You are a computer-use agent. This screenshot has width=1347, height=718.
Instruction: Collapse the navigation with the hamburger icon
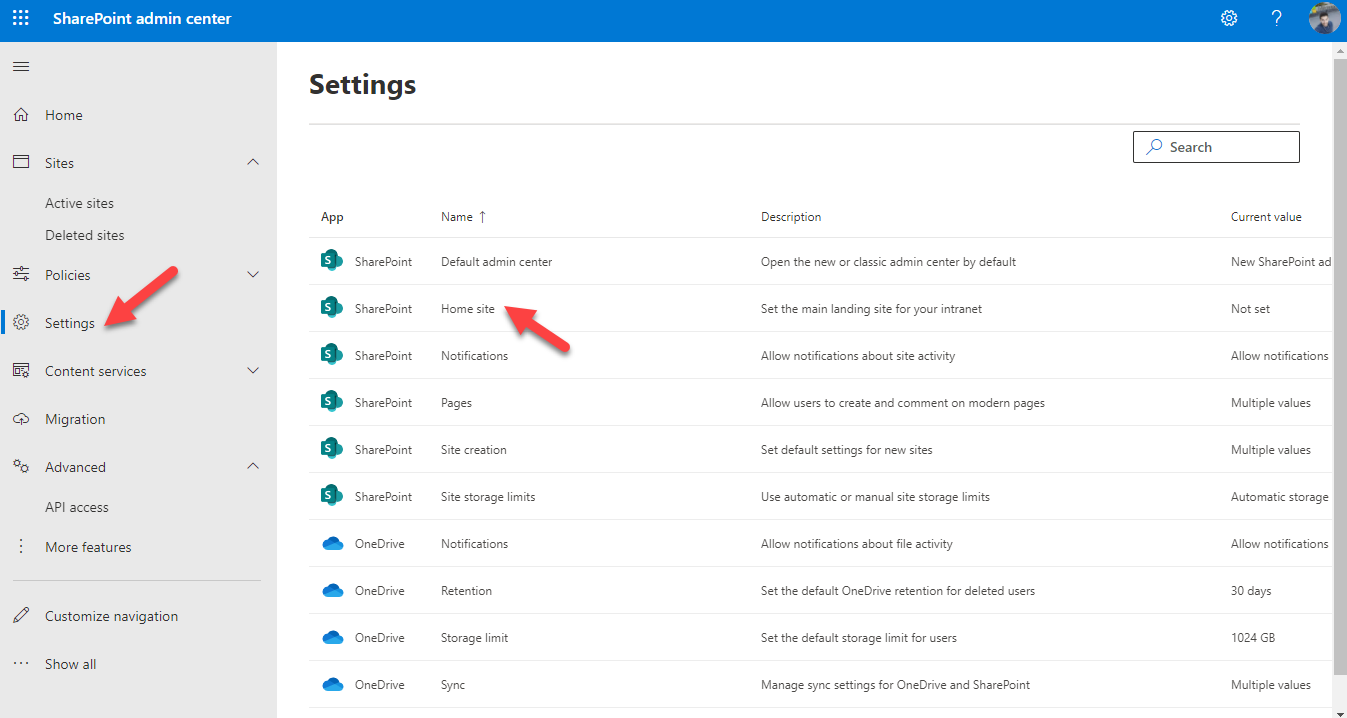[20, 66]
